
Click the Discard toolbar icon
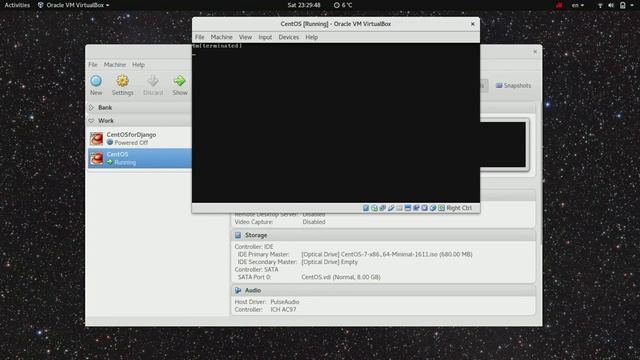tap(153, 81)
